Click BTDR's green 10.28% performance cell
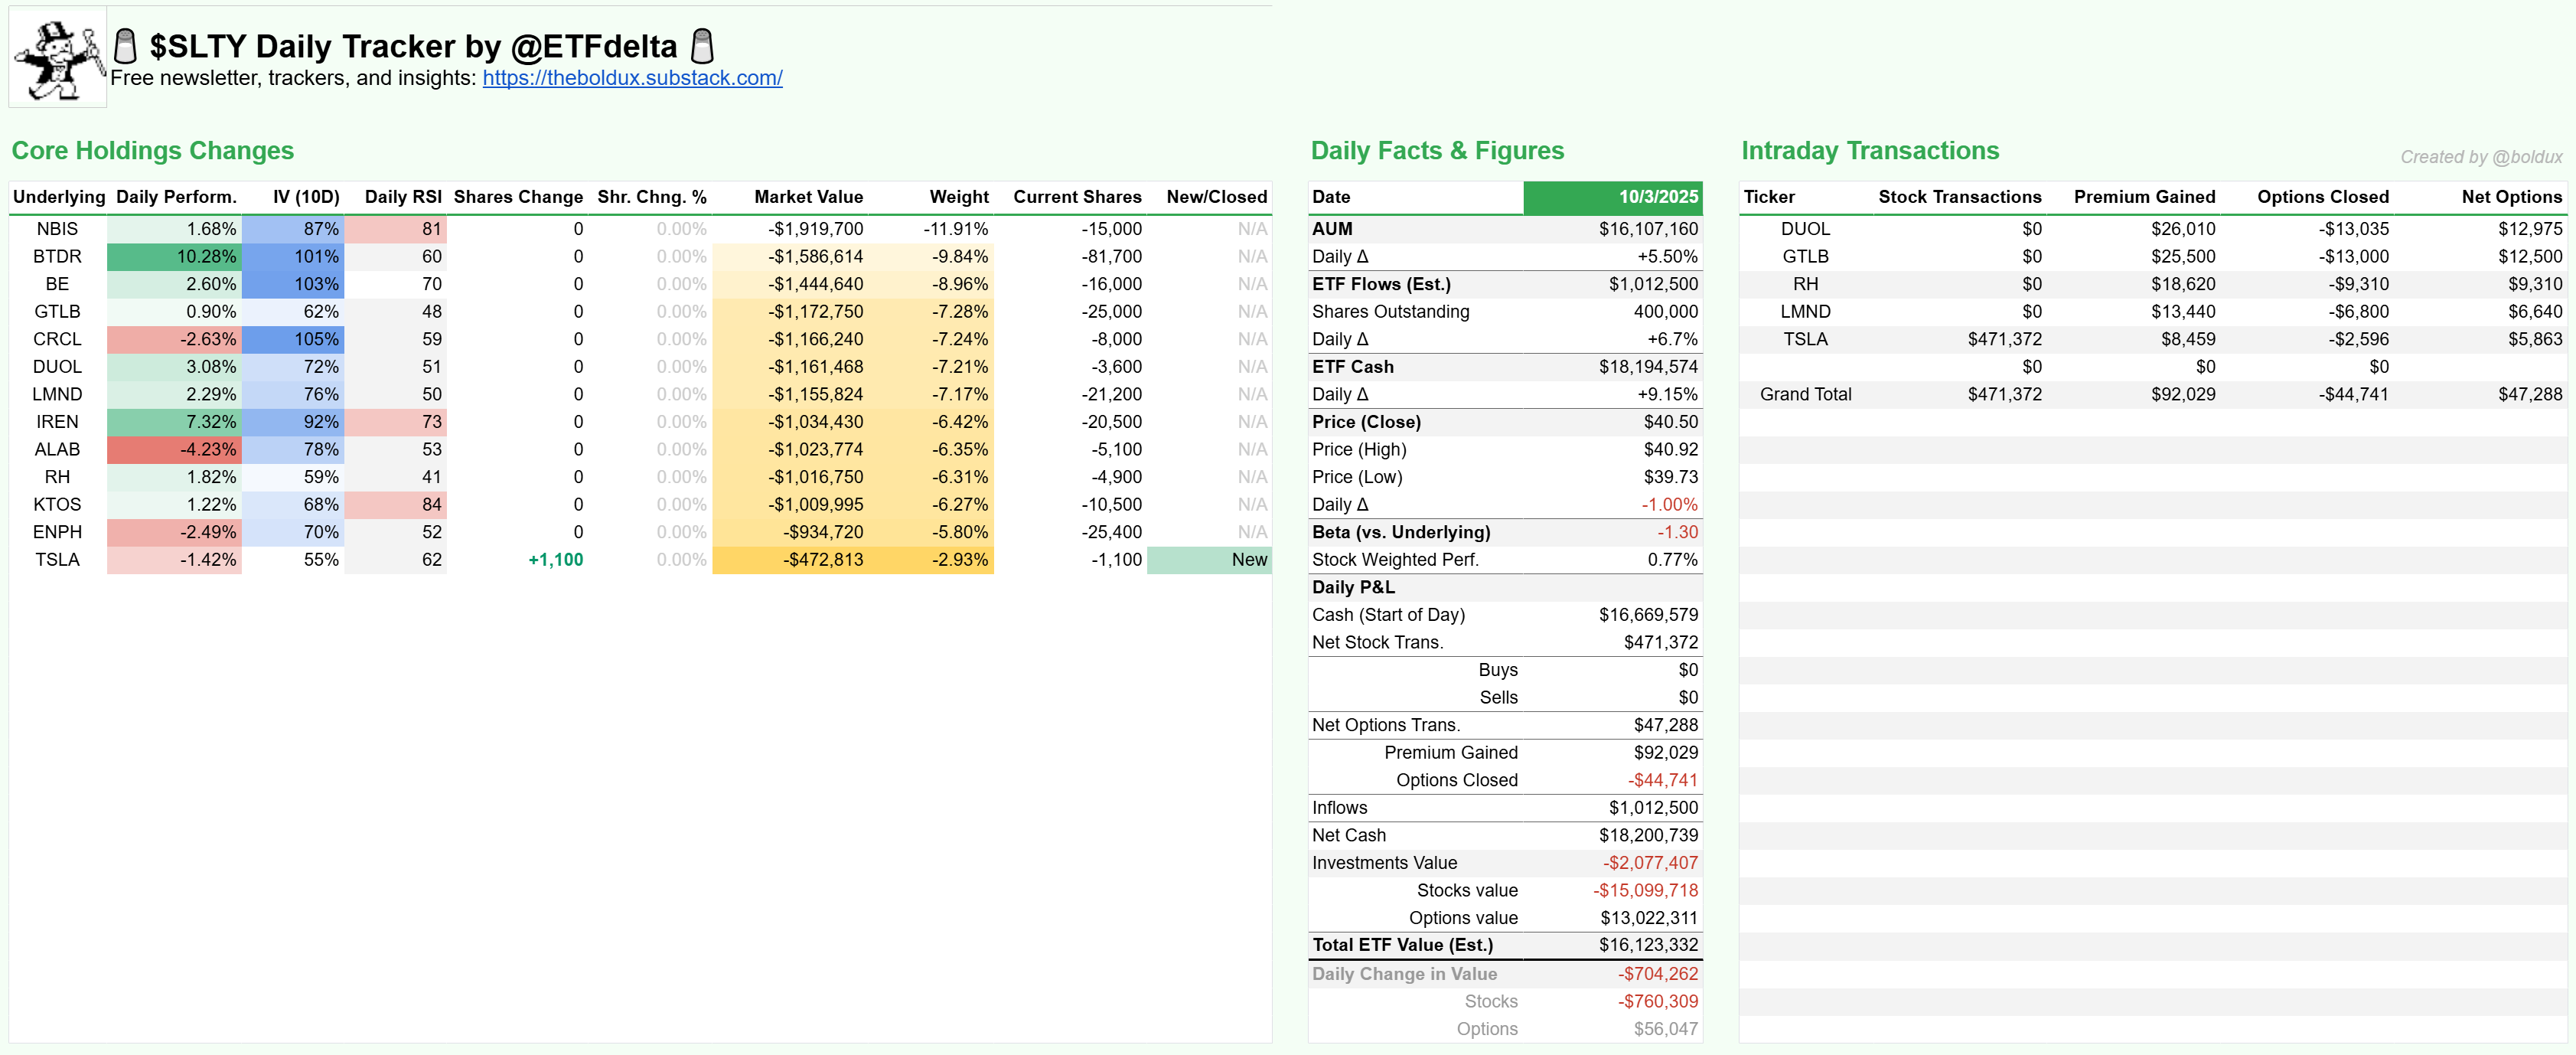The height and width of the screenshot is (1055, 2576). point(175,257)
